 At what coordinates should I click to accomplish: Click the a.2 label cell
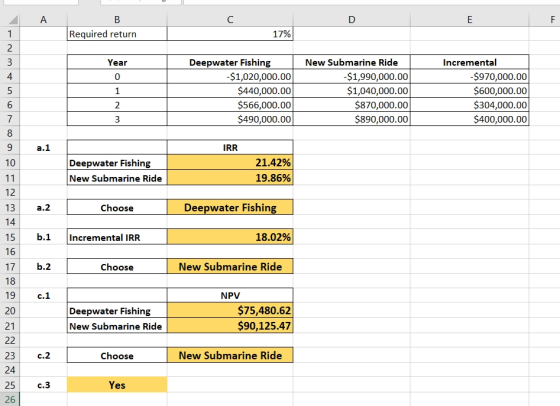click(43, 207)
